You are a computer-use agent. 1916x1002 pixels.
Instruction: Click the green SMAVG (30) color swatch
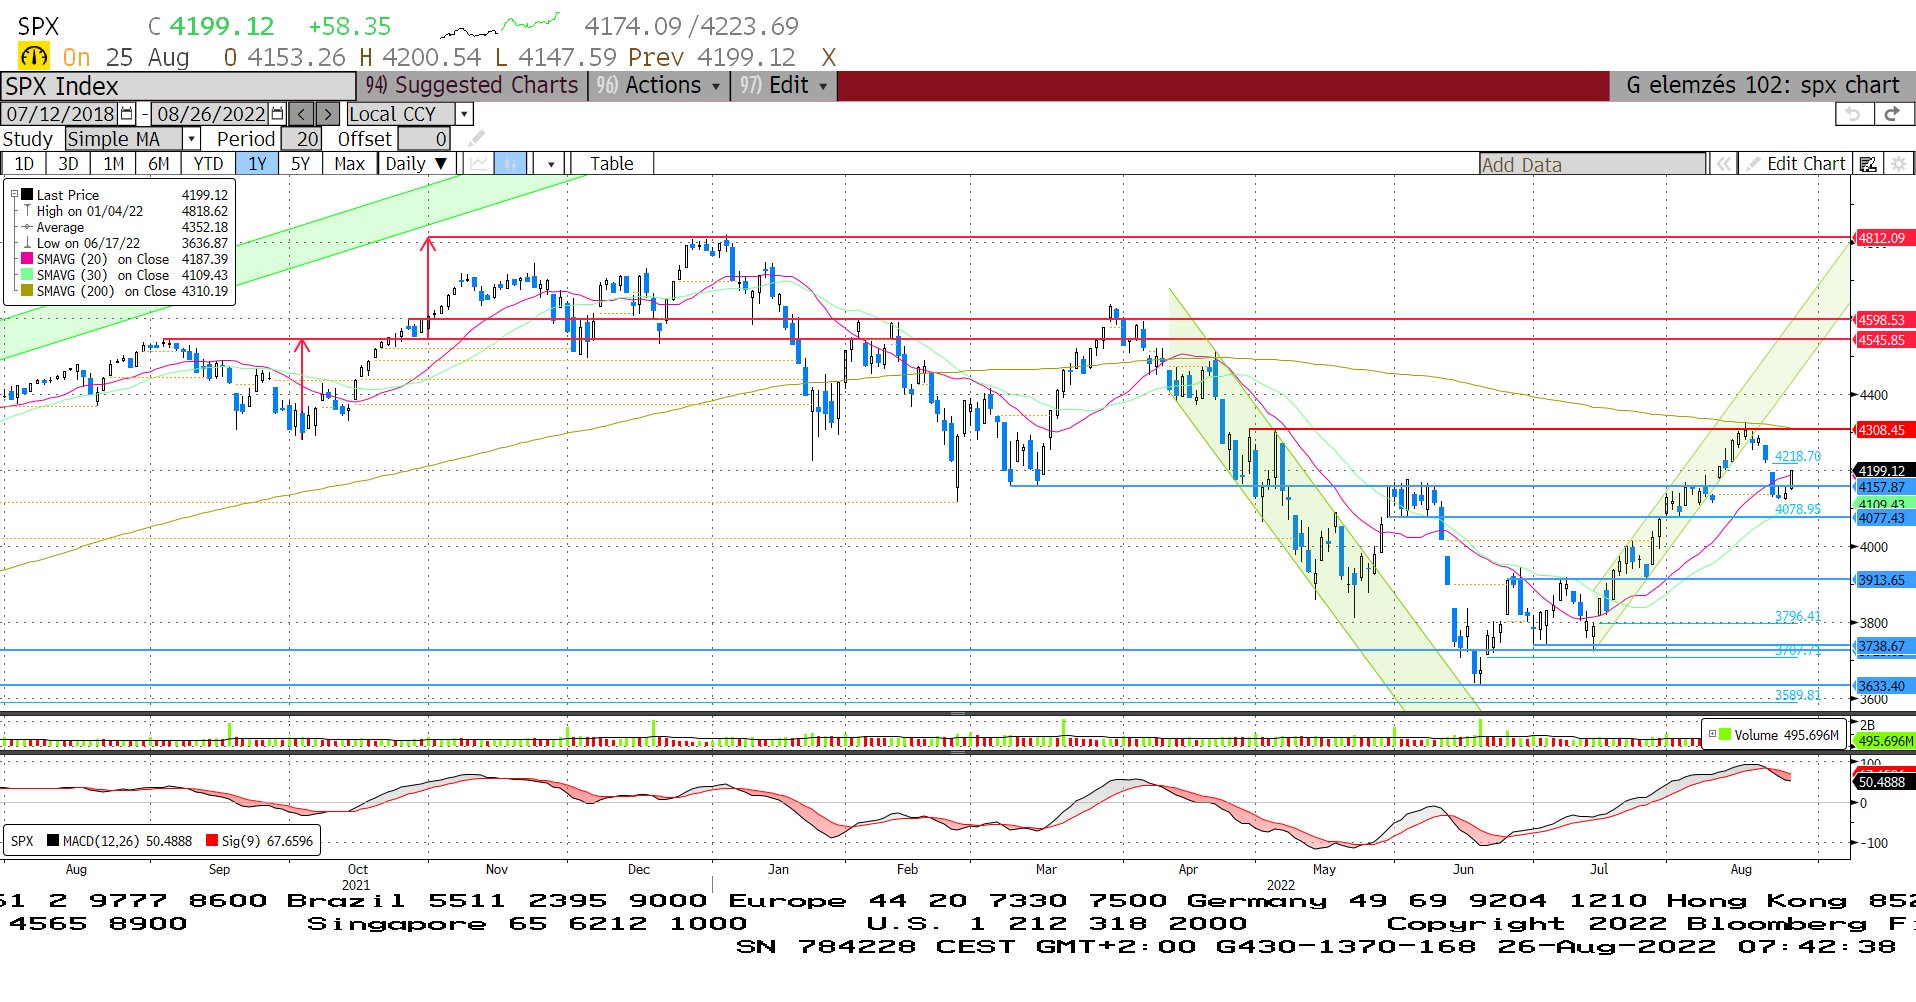[27, 275]
